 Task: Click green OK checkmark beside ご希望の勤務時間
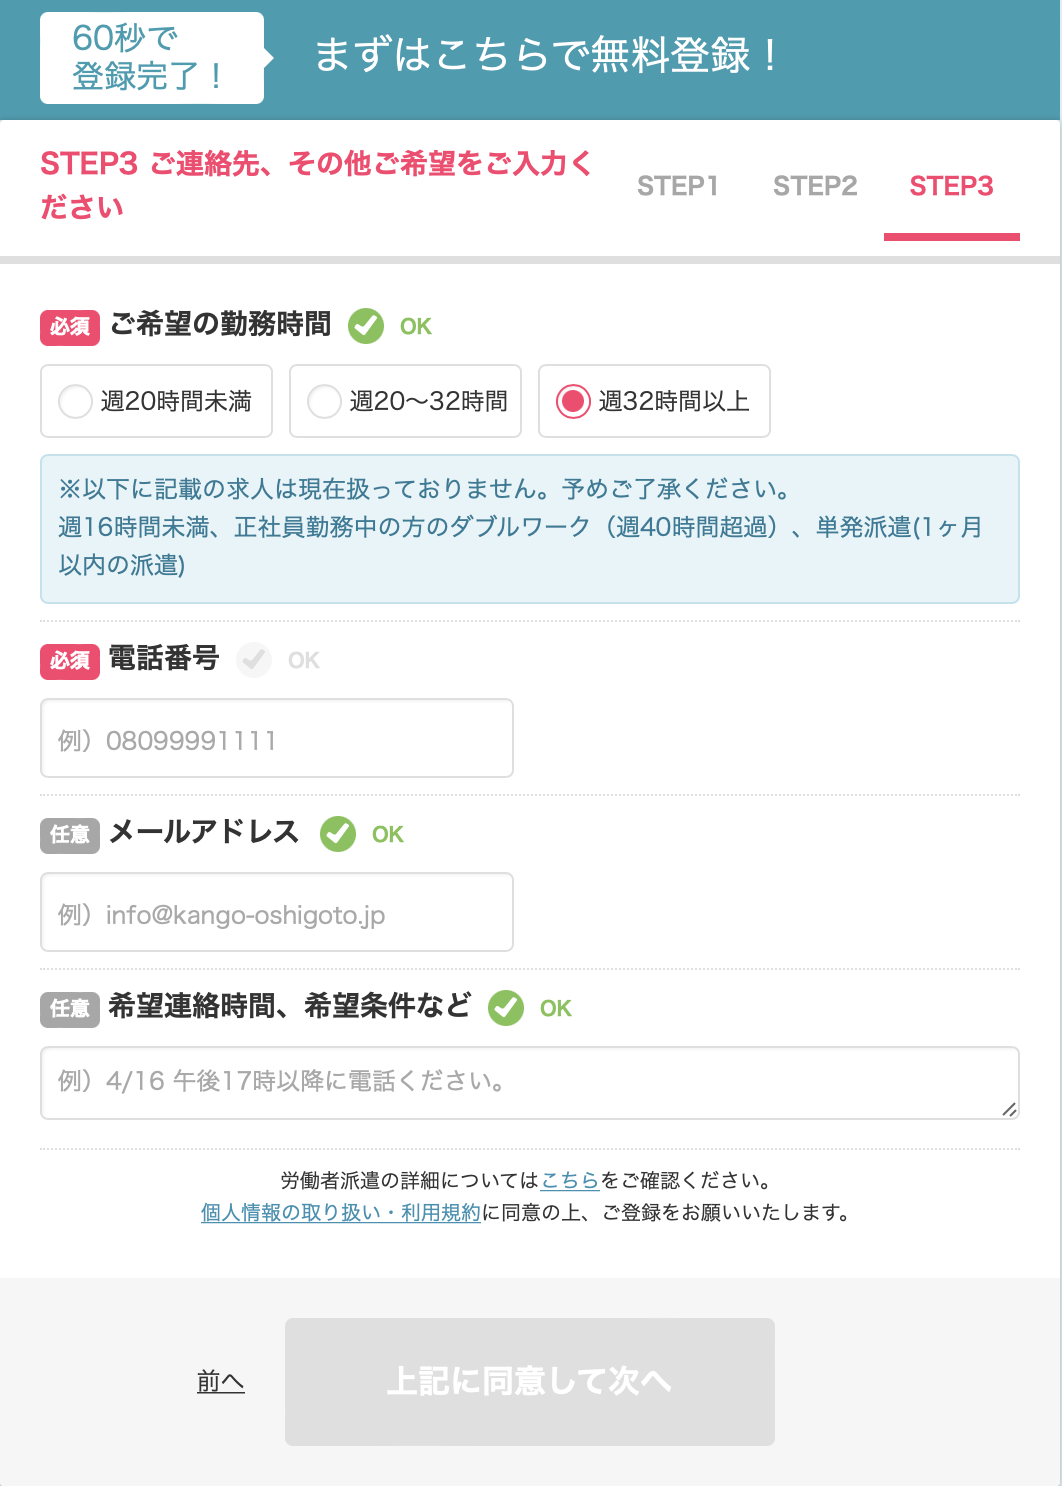coord(366,326)
